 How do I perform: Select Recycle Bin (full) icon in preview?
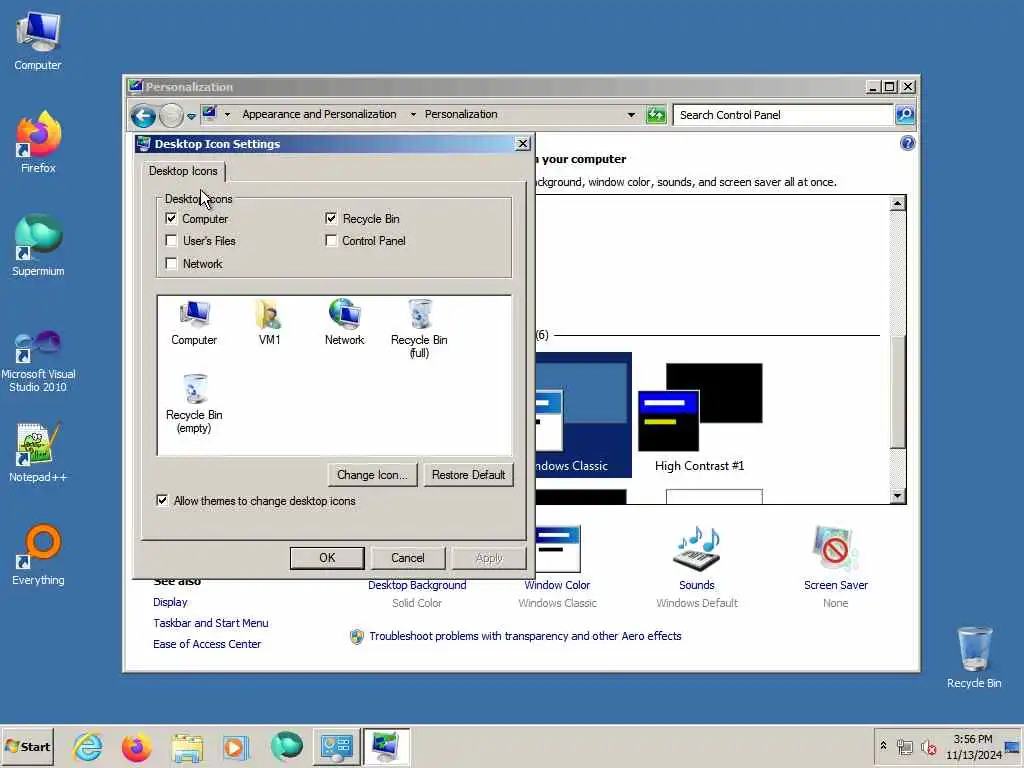[419, 328]
